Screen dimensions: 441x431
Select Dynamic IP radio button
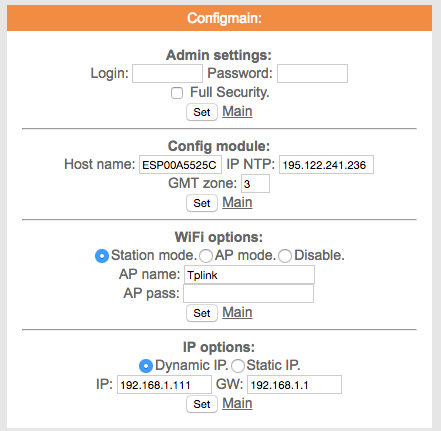coord(146,366)
